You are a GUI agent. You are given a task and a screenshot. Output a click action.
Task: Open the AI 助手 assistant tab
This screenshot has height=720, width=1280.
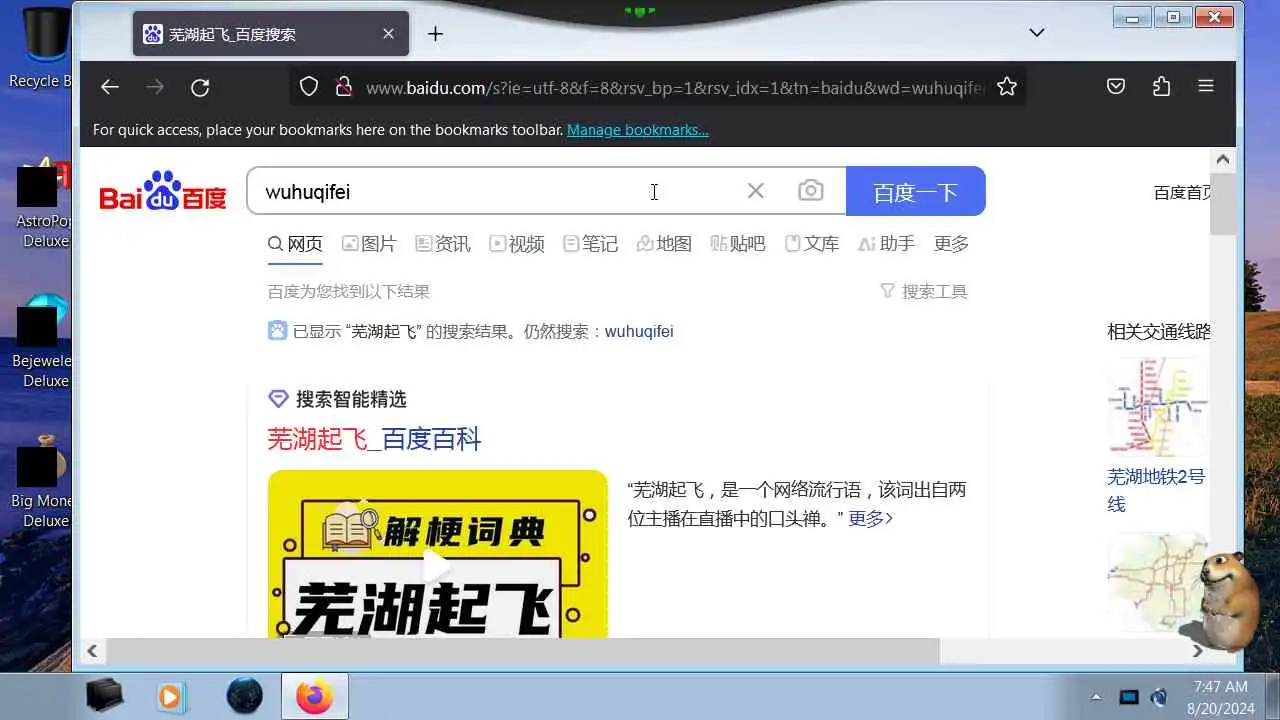(x=886, y=244)
